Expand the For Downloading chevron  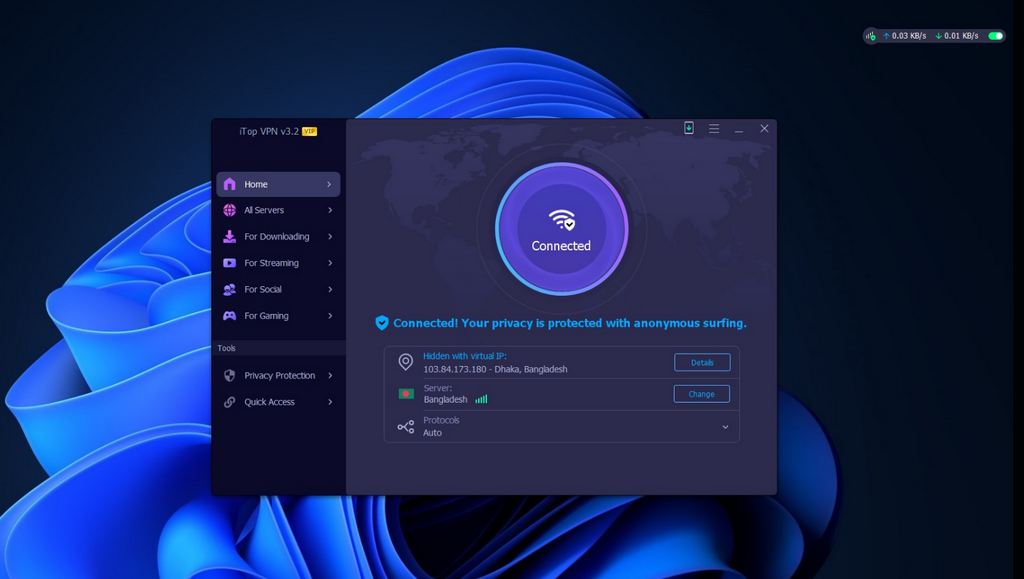(x=330, y=236)
